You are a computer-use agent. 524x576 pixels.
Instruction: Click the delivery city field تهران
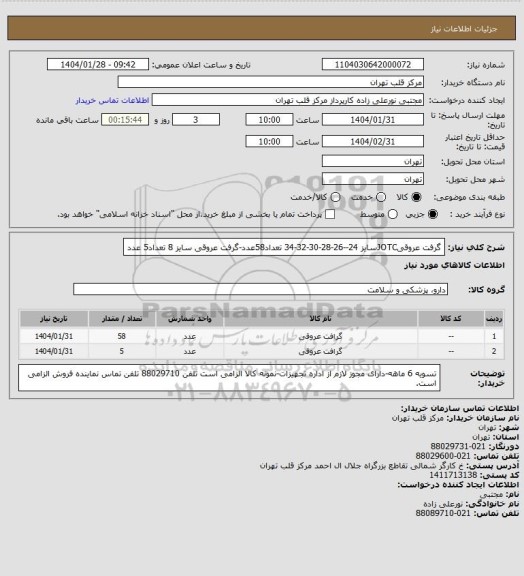(x=373, y=179)
